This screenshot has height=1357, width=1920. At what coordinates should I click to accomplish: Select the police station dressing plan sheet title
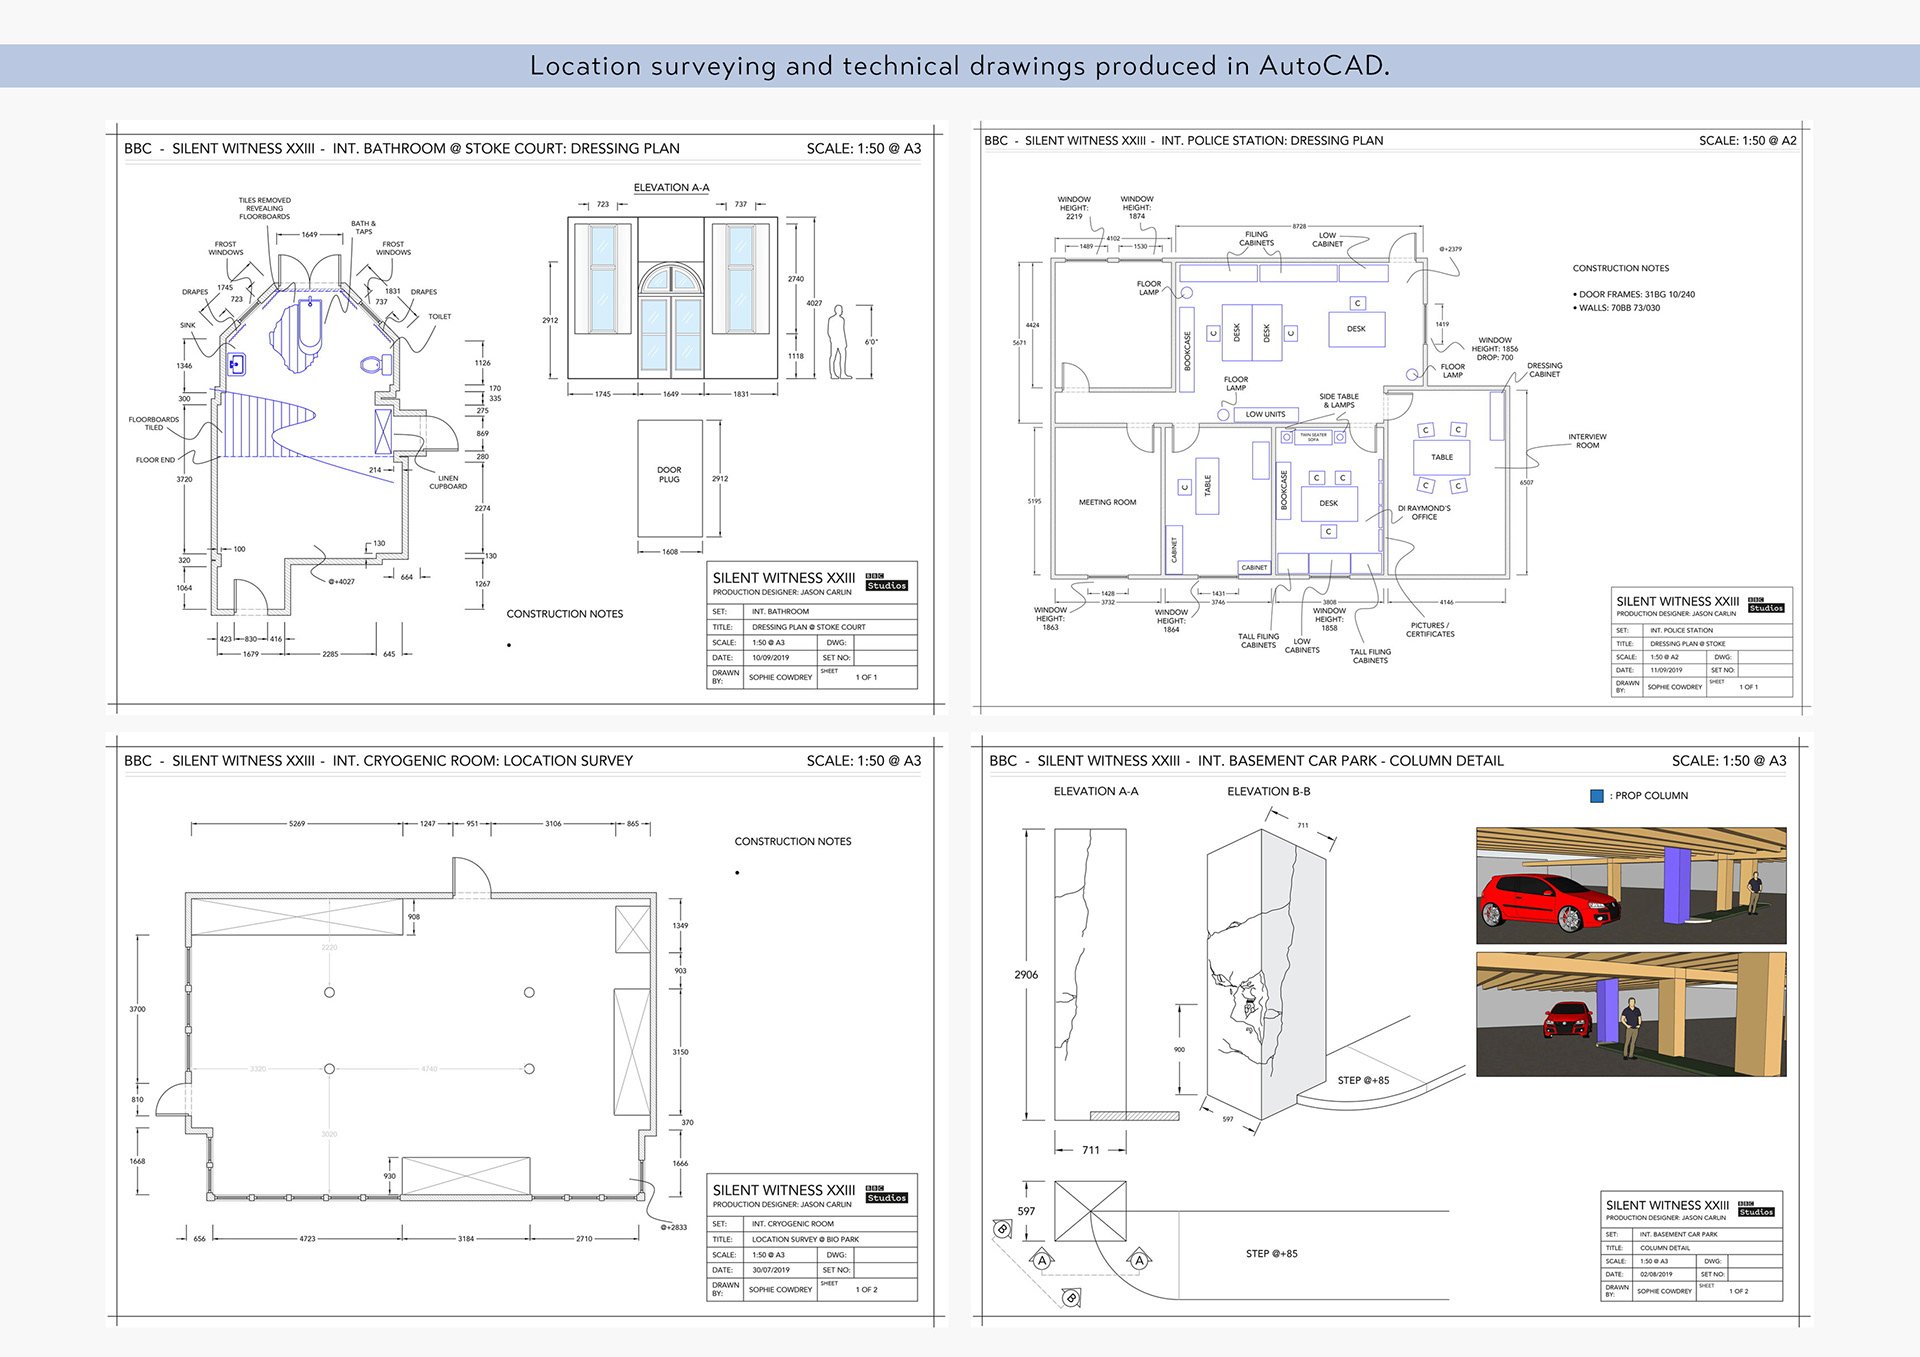[x=1184, y=141]
